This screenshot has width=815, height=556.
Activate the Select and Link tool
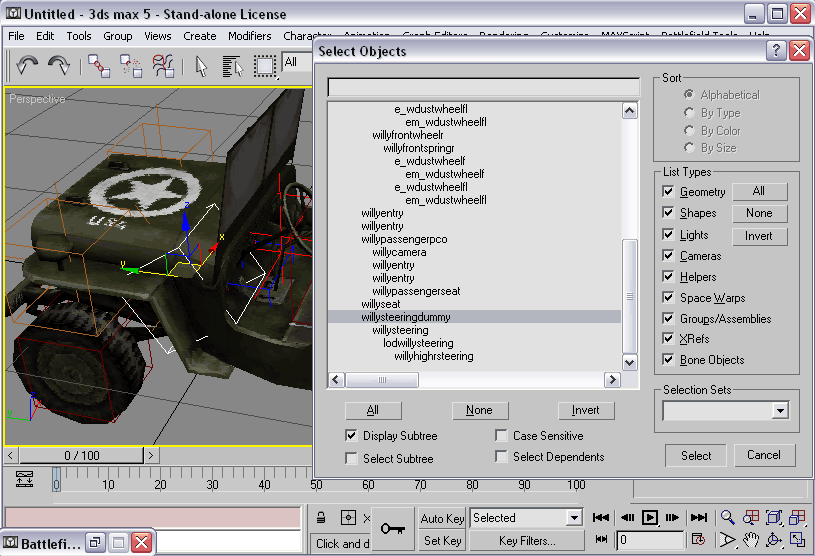pos(99,66)
